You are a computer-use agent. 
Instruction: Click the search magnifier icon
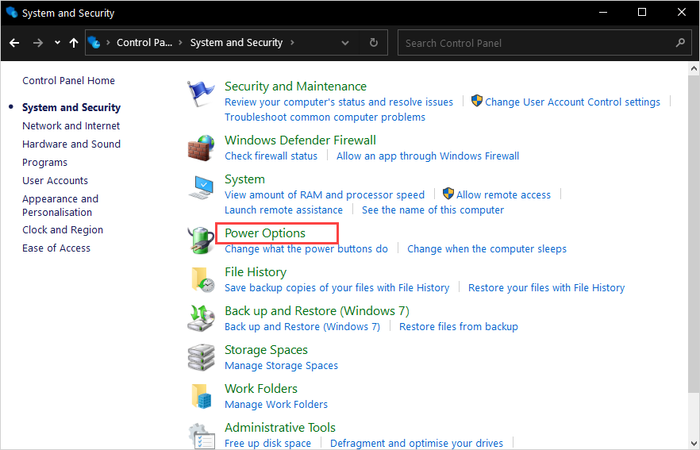pos(680,43)
